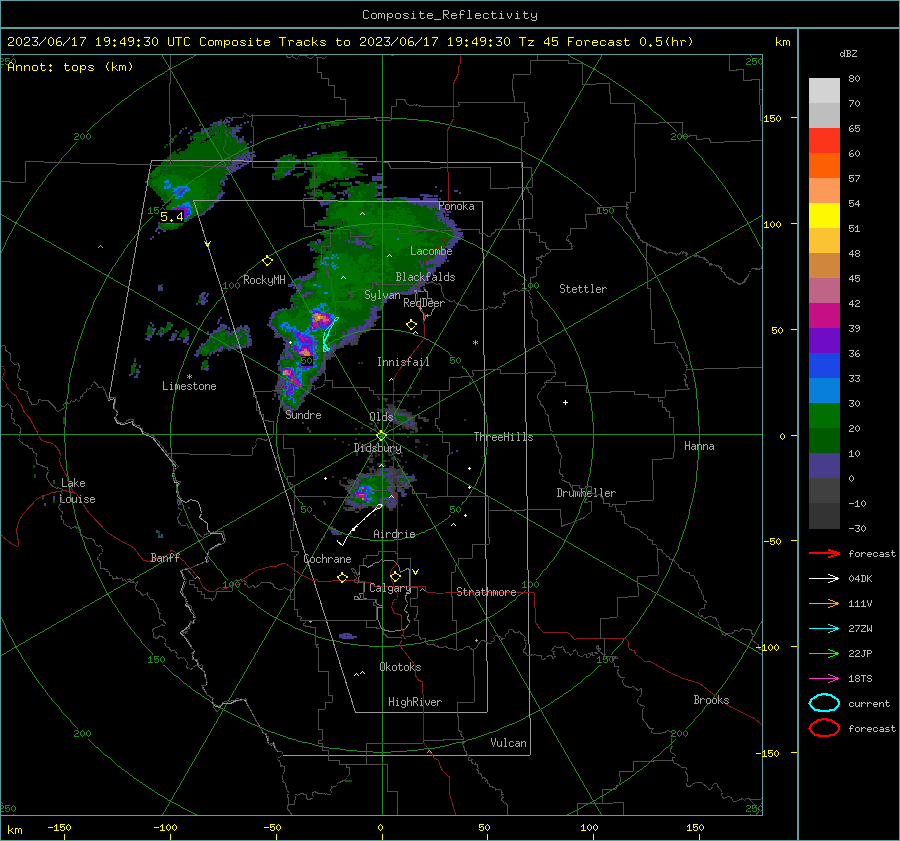
Task: Click the ThreeHills town label
Action: click(503, 437)
